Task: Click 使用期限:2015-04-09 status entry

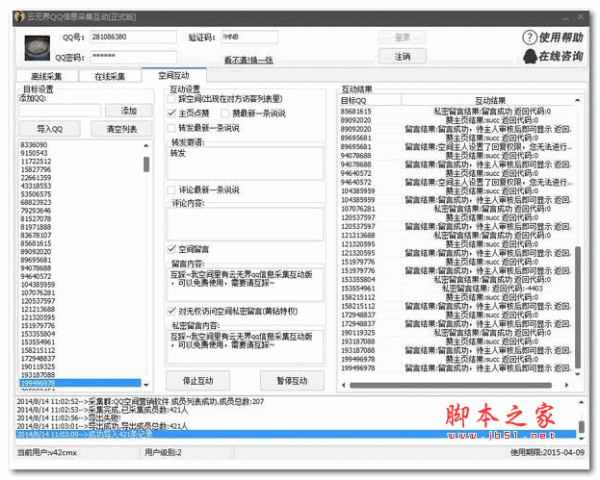Action: pos(547,453)
